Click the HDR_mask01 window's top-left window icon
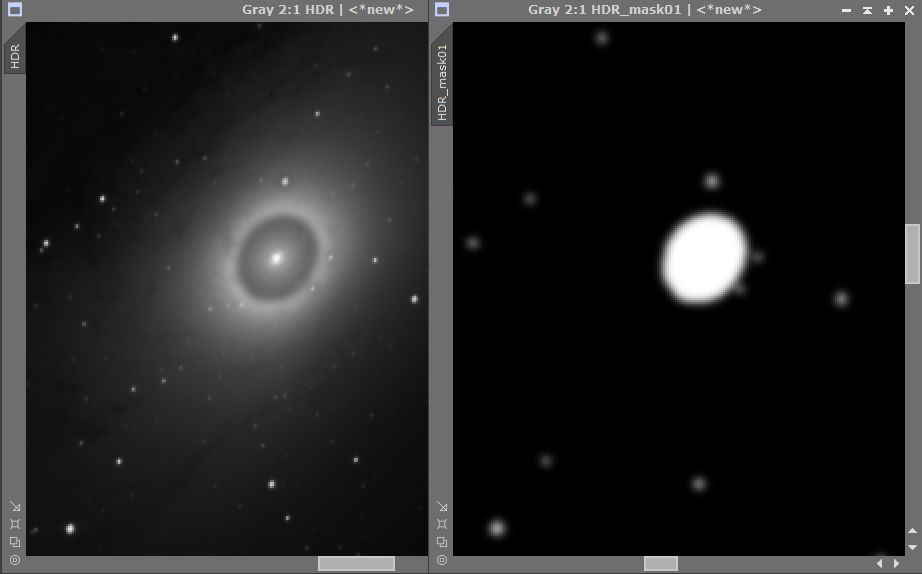 point(442,10)
